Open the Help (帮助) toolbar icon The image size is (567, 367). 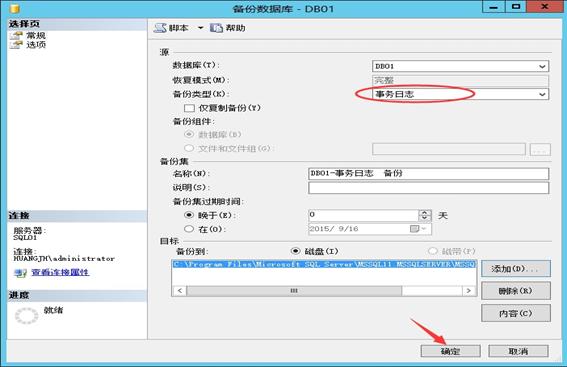coord(216,28)
